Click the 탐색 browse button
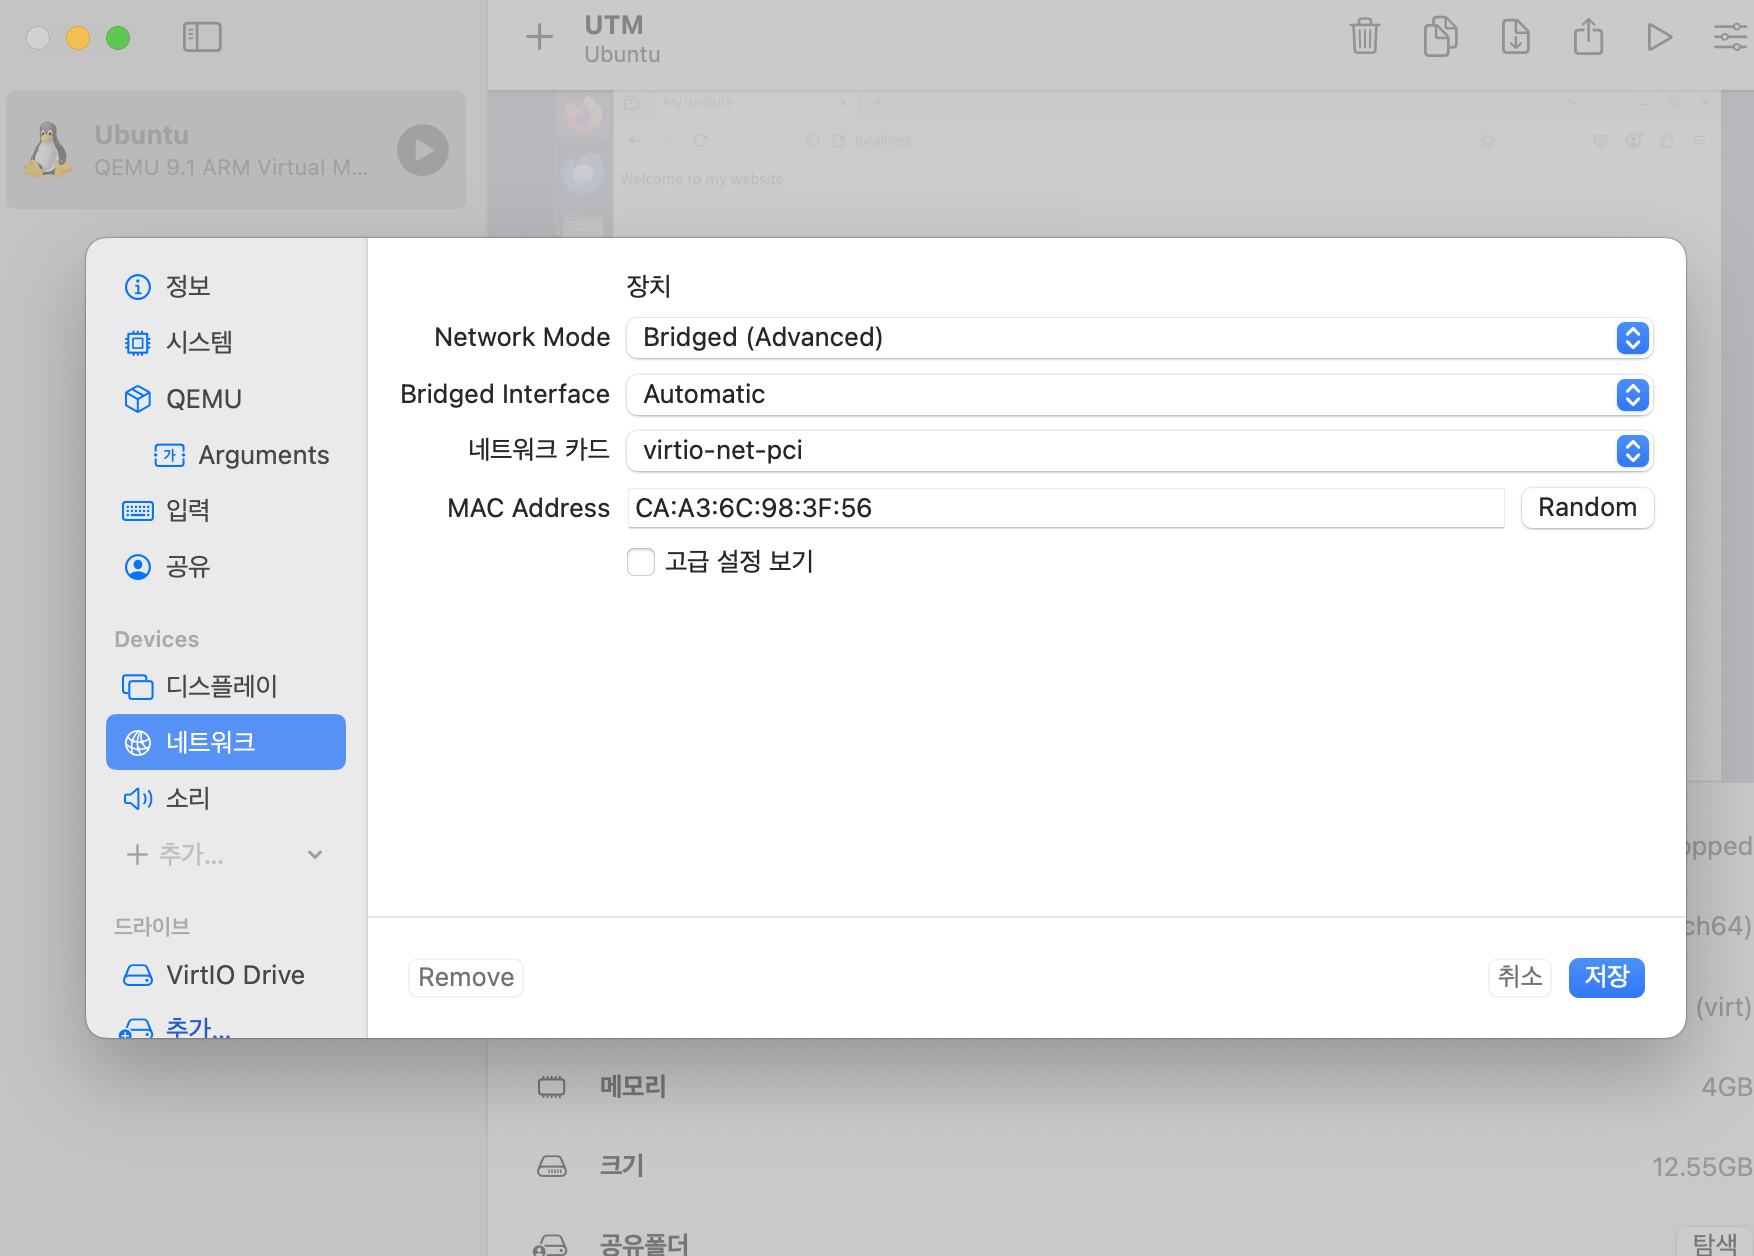 1714,1243
